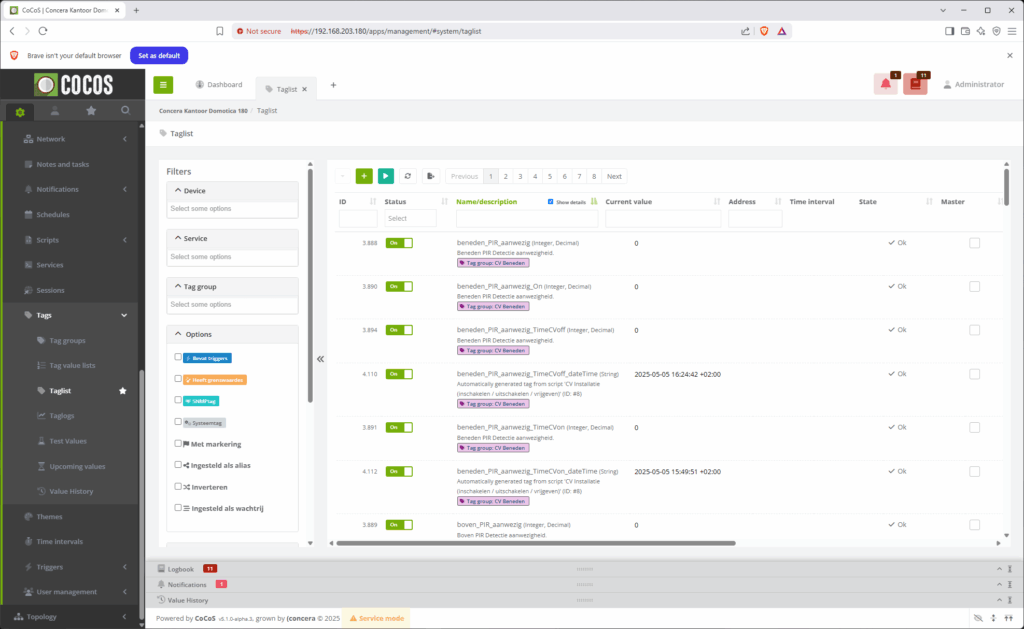
Task: Open the Status filter select dropdown
Action: (410, 218)
